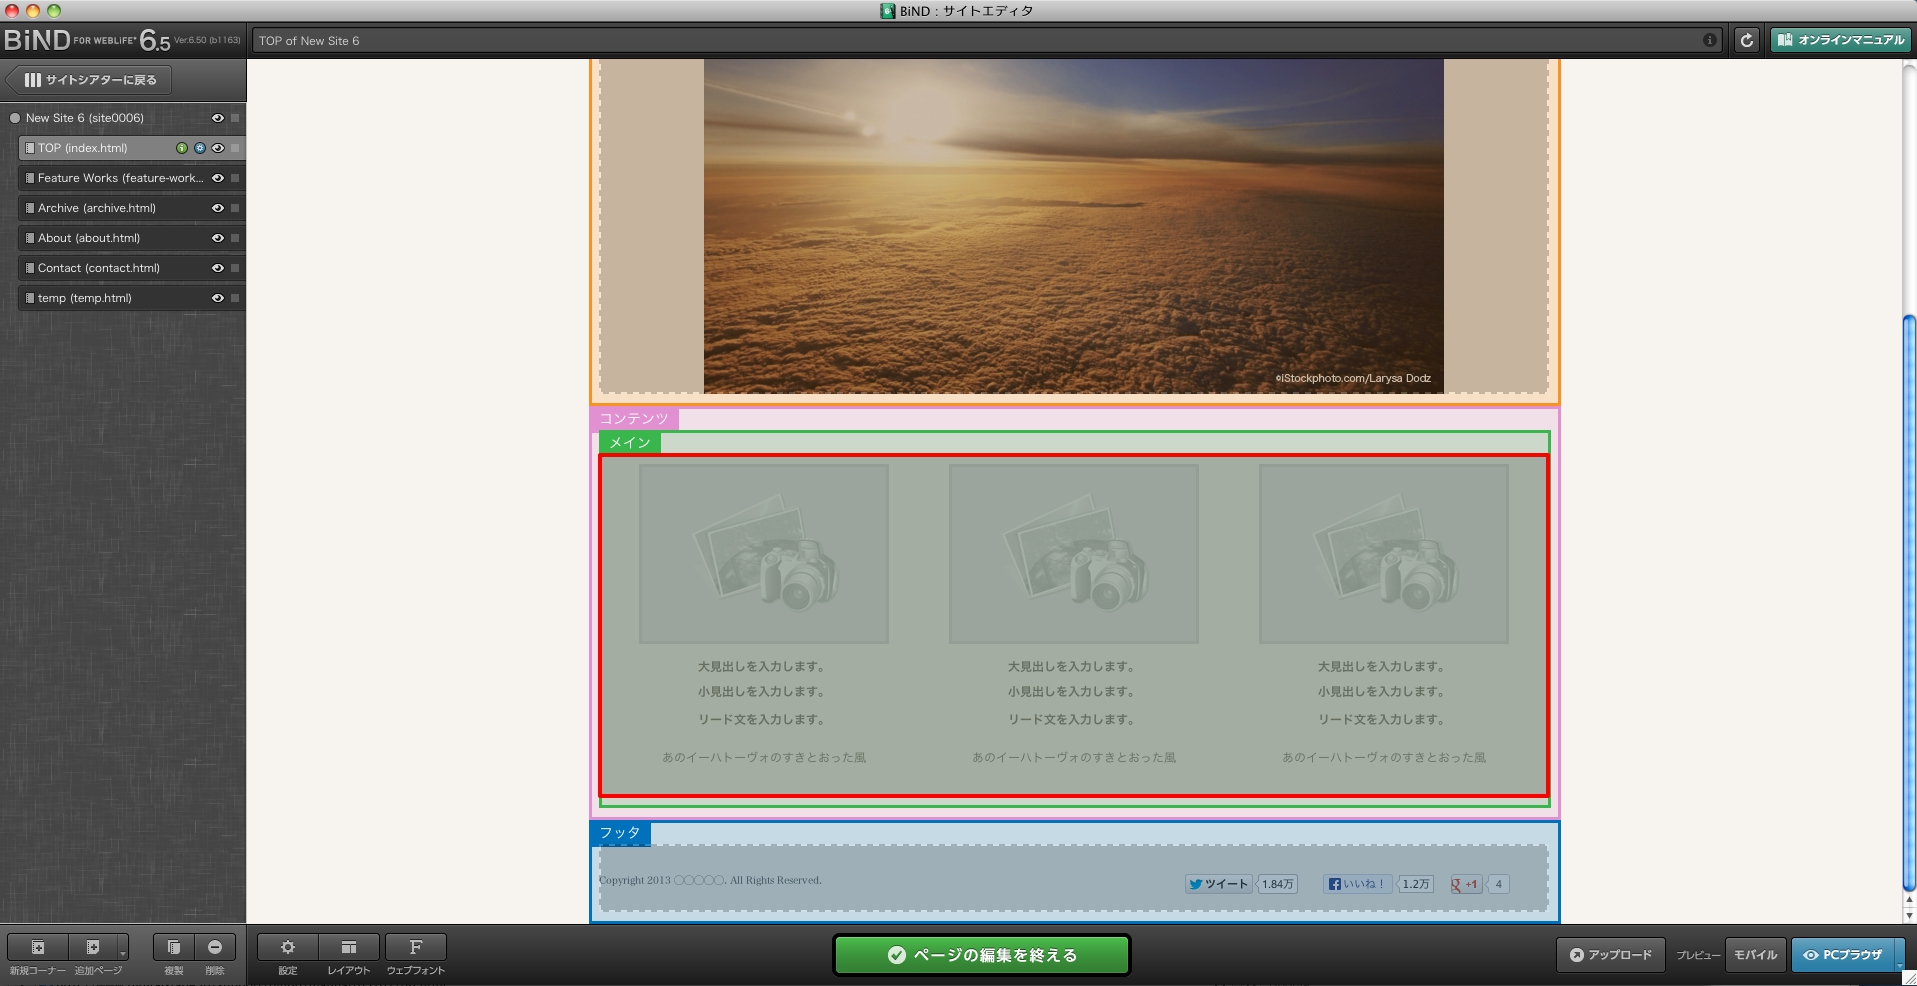Open site Settings (設定) gear
Image resolution: width=1917 pixels, height=986 pixels.
(288, 947)
